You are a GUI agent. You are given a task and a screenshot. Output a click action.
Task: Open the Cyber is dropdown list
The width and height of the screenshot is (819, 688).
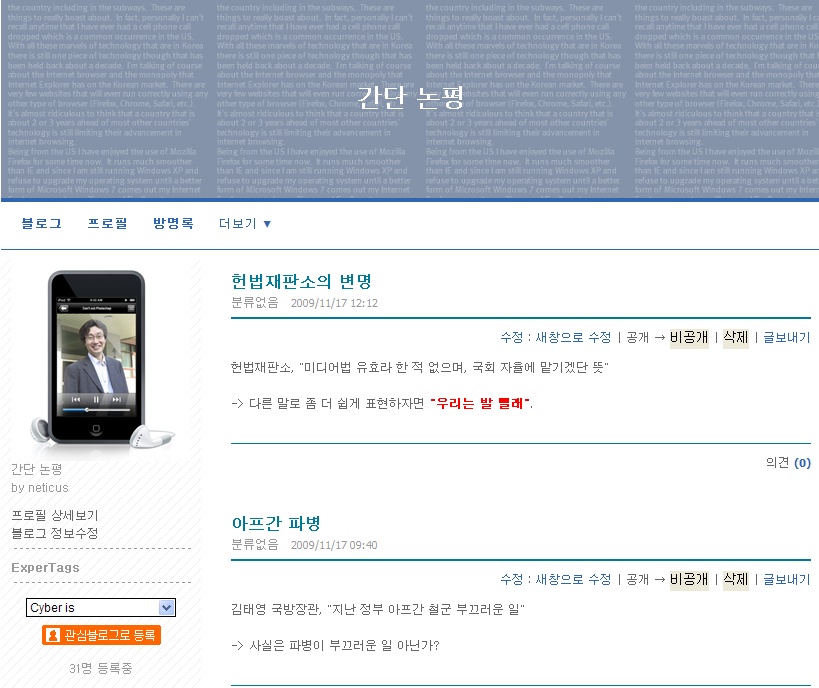101,608
